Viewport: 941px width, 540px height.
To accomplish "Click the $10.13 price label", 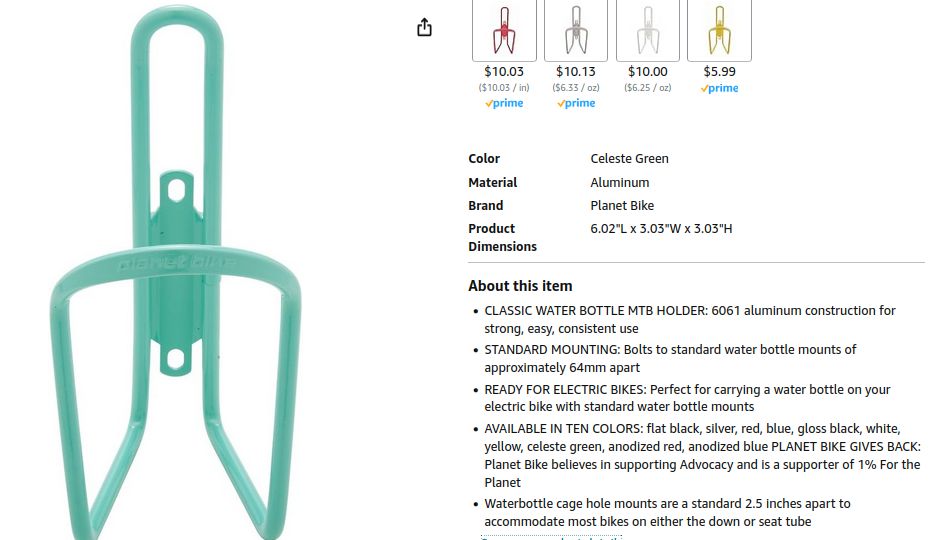I will click(576, 71).
